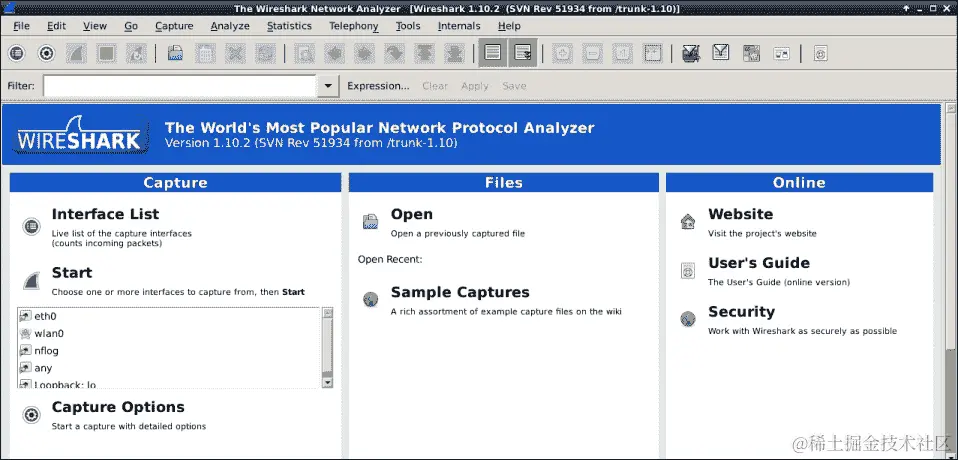The image size is (958, 460).
Task: Click Open in the Files panel
Action: click(x=411, y=214)
